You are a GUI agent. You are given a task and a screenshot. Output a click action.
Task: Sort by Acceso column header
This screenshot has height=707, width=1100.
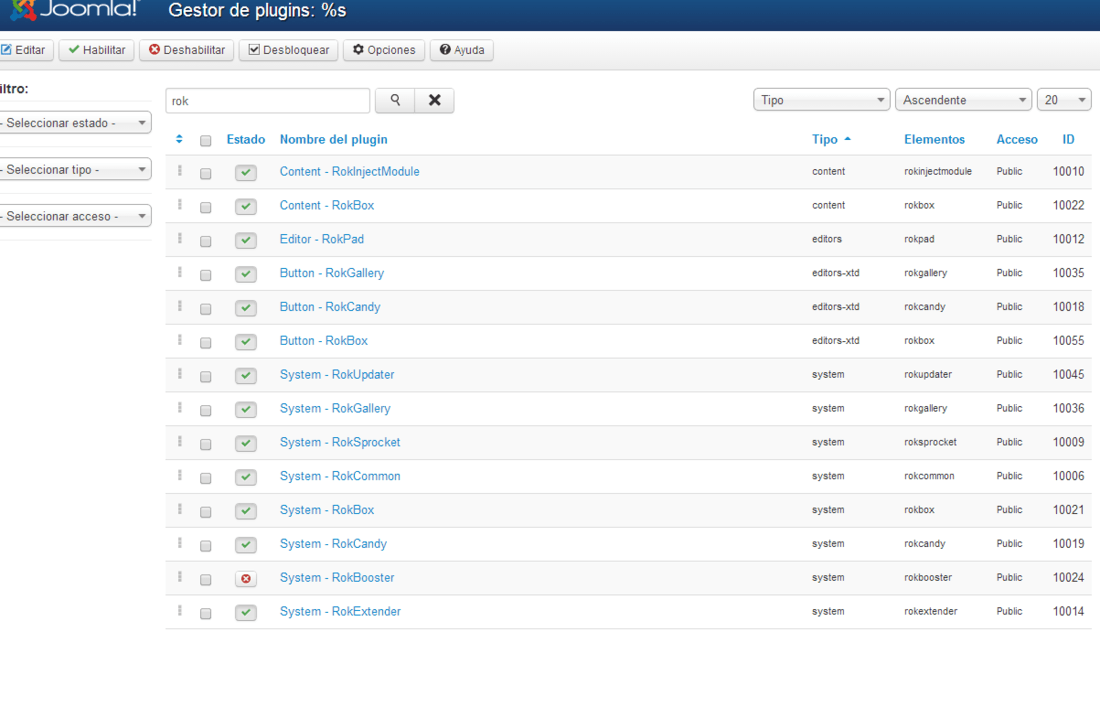pos(1017,140)
